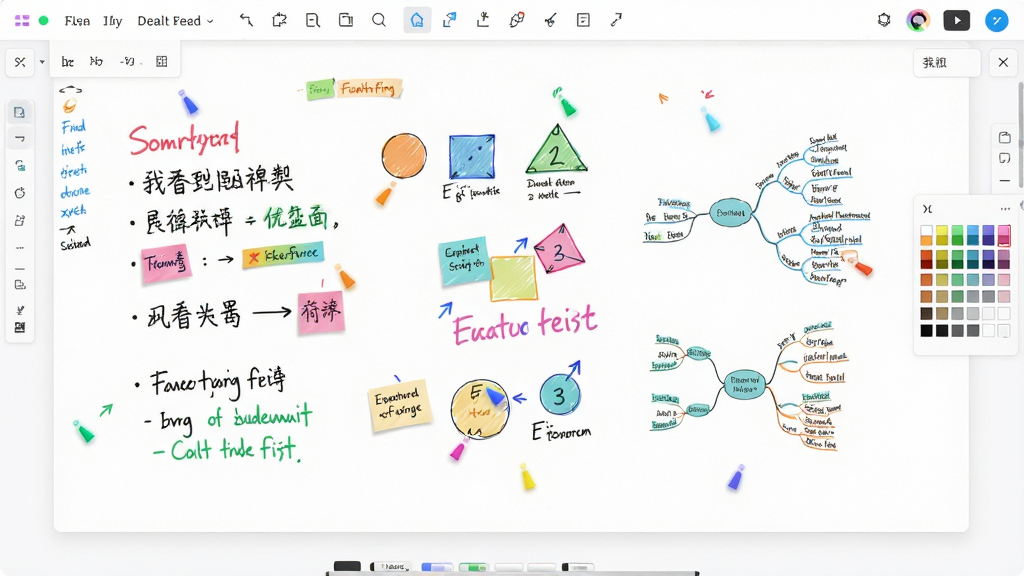1024x576 pixels.
Task: Select the pink diamond numbered 3
Action: point(559,249)
